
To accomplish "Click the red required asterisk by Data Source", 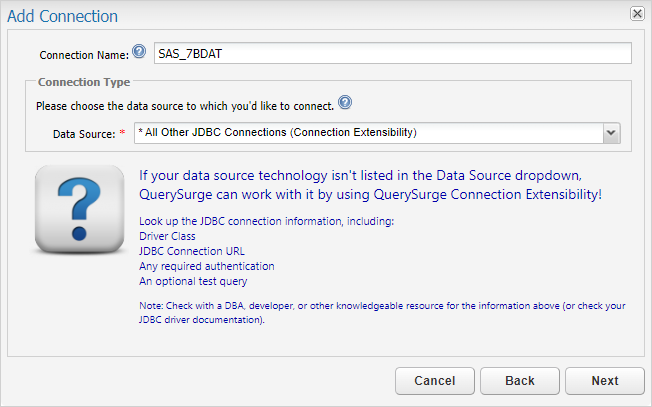I will (x=122, y=134).
